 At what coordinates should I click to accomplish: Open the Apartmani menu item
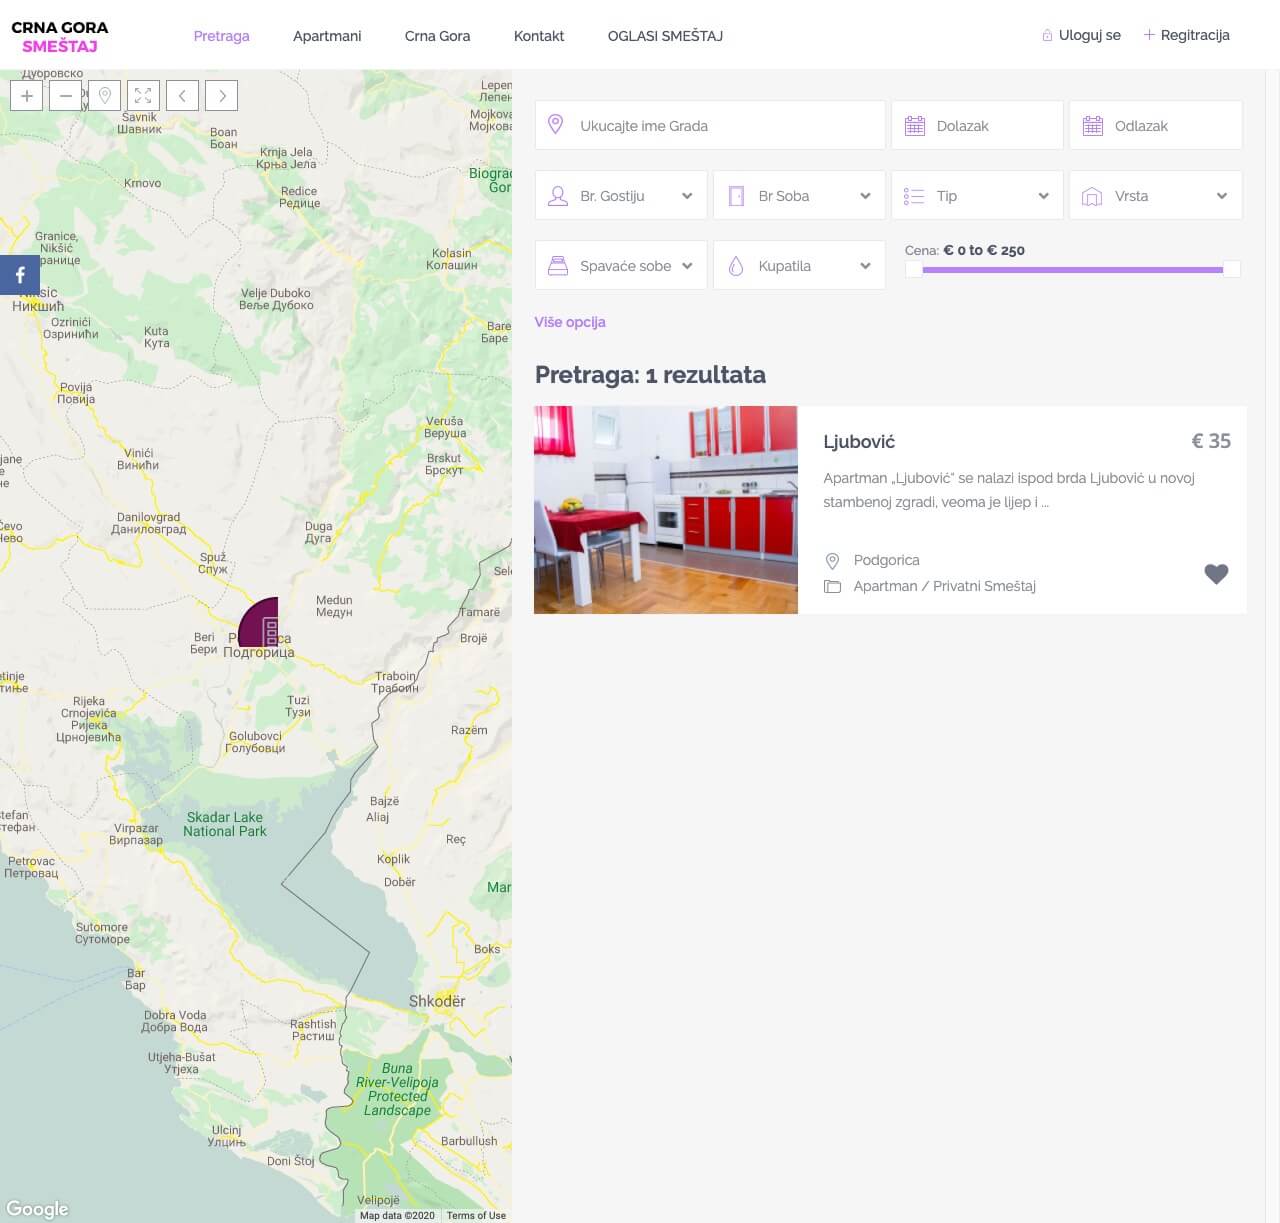tap(327, 36)
